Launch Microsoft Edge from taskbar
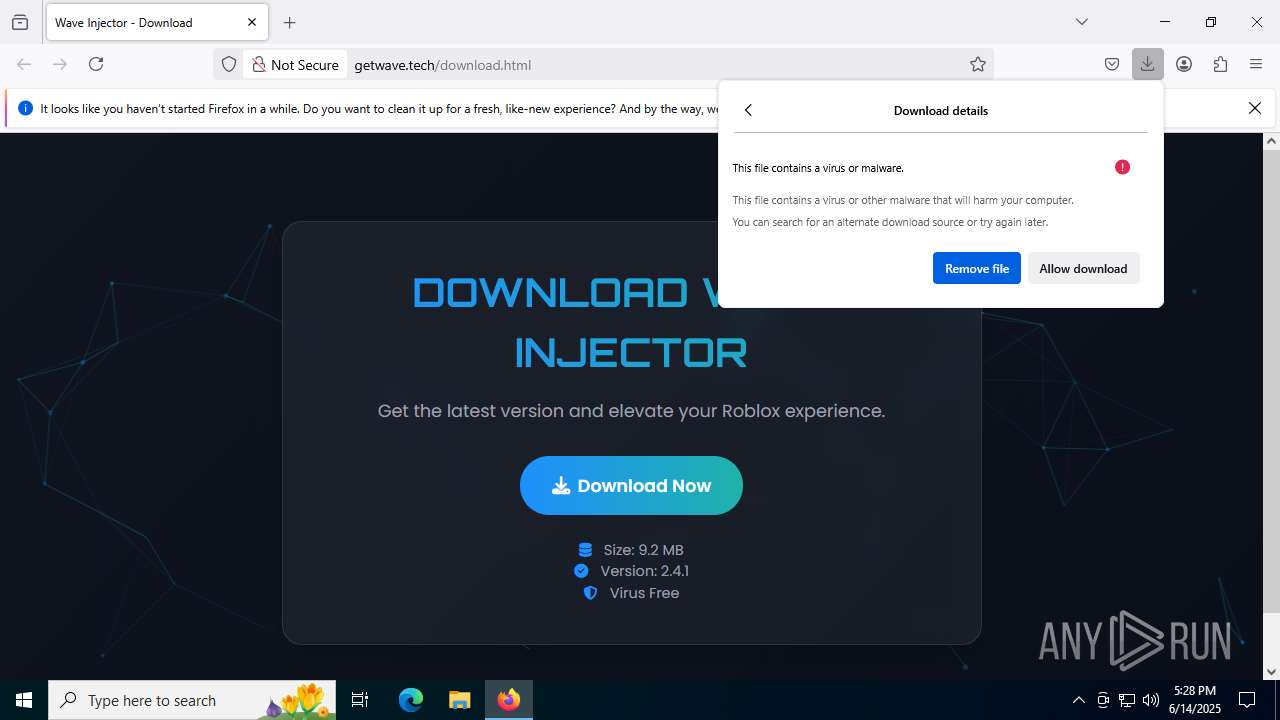The image size is (1280, 720). 411,700
